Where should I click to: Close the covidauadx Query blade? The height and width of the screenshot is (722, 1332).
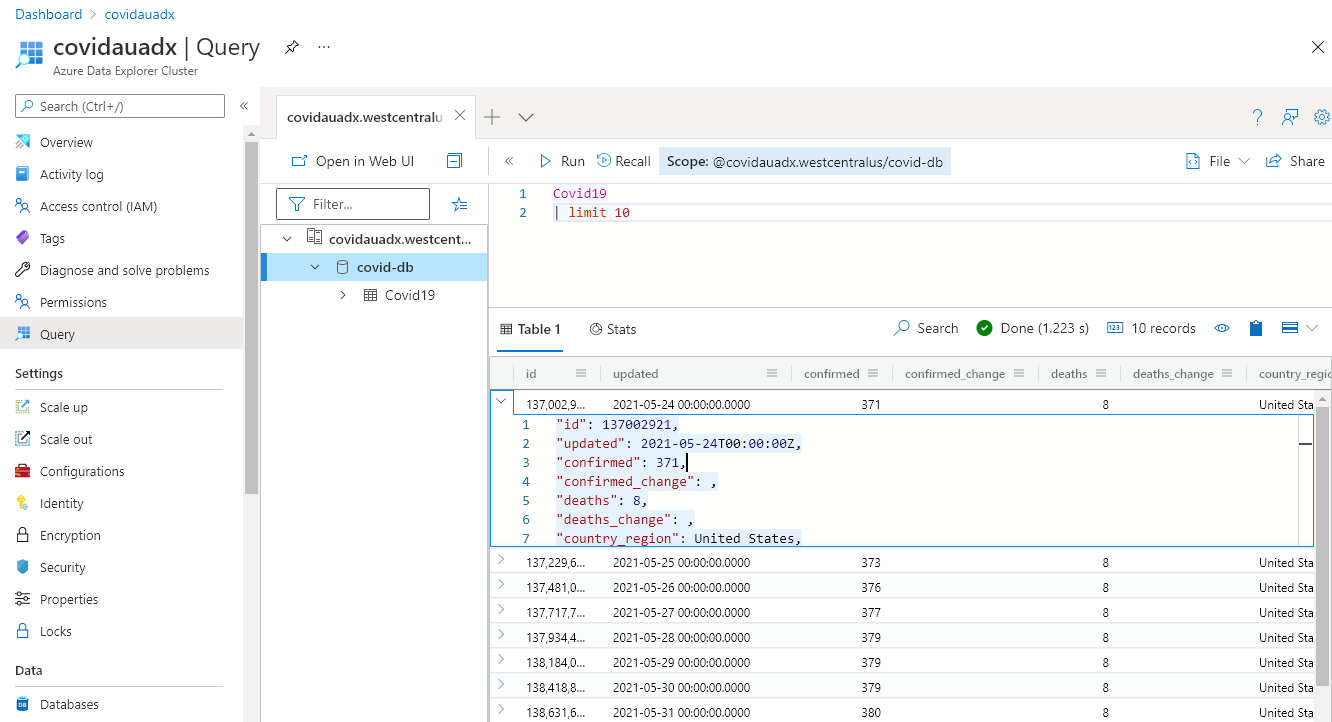point(1317,47)
